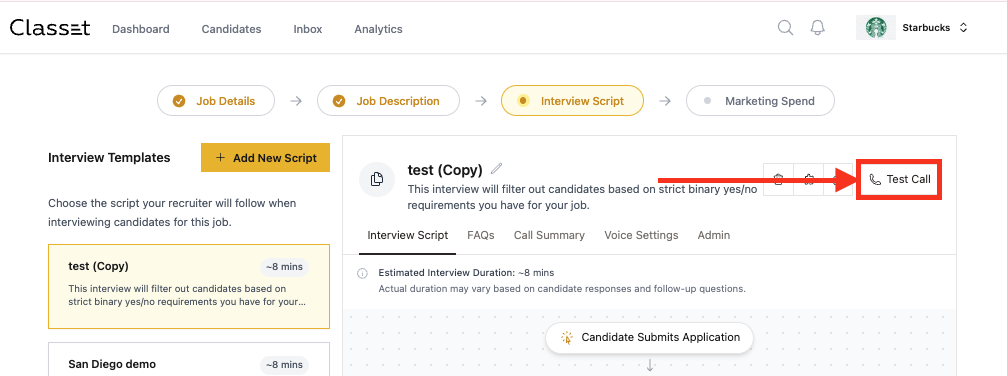This screenshot has height=376, width=1007.
Task: Open the Voice Settings tab
Action: (641, 235)
